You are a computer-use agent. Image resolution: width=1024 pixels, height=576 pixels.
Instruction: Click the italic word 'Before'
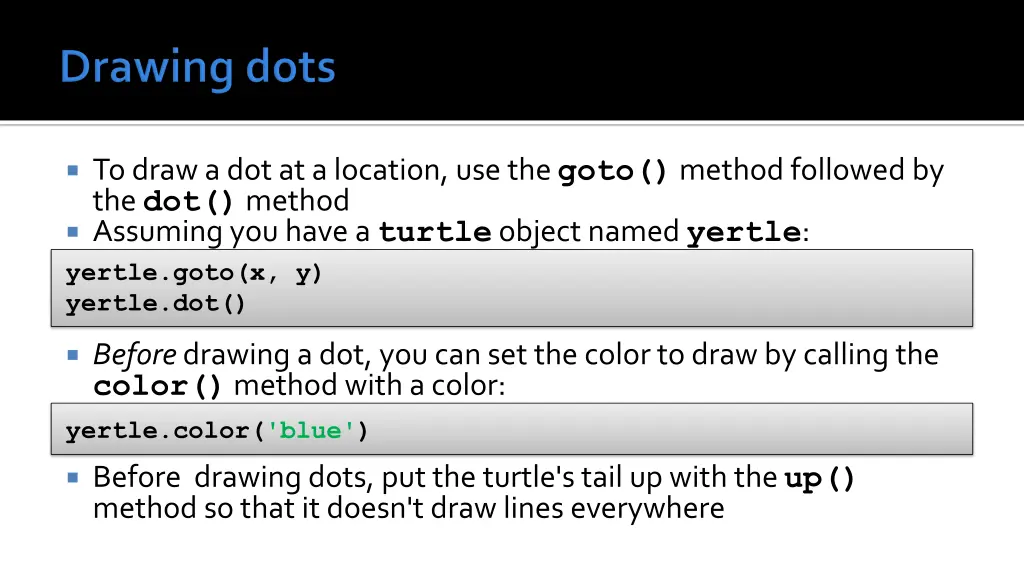135,355
